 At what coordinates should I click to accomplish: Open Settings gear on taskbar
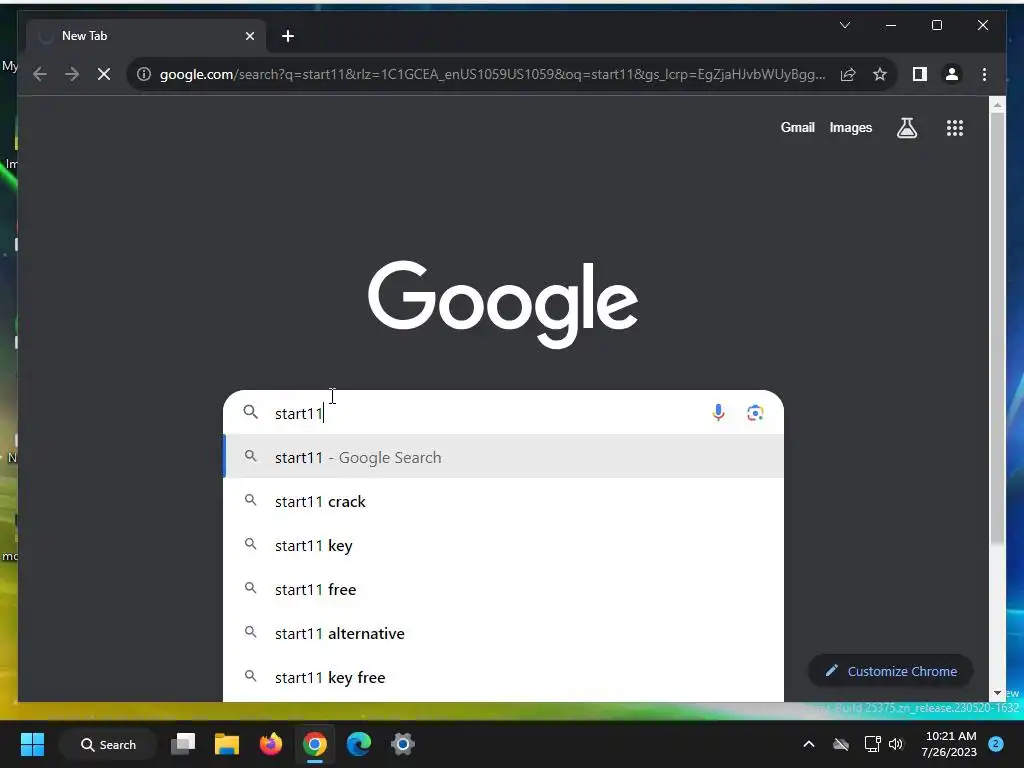tap(402, 744)
